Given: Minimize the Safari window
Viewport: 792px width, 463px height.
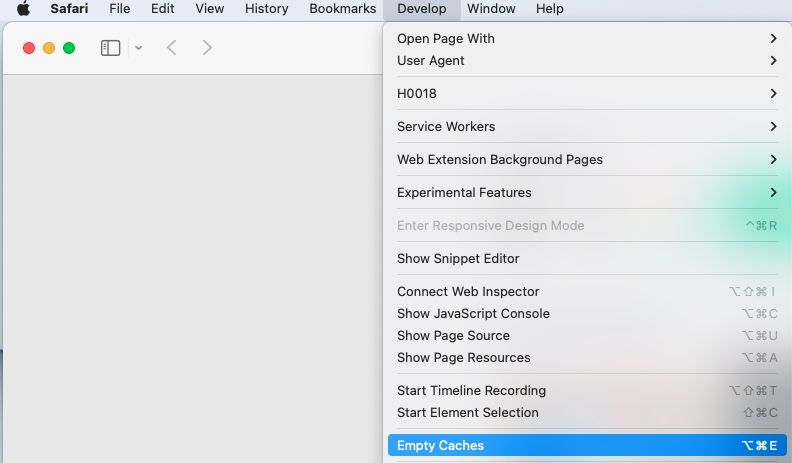Looking at the screenshot, I should (x=49, y=48).
